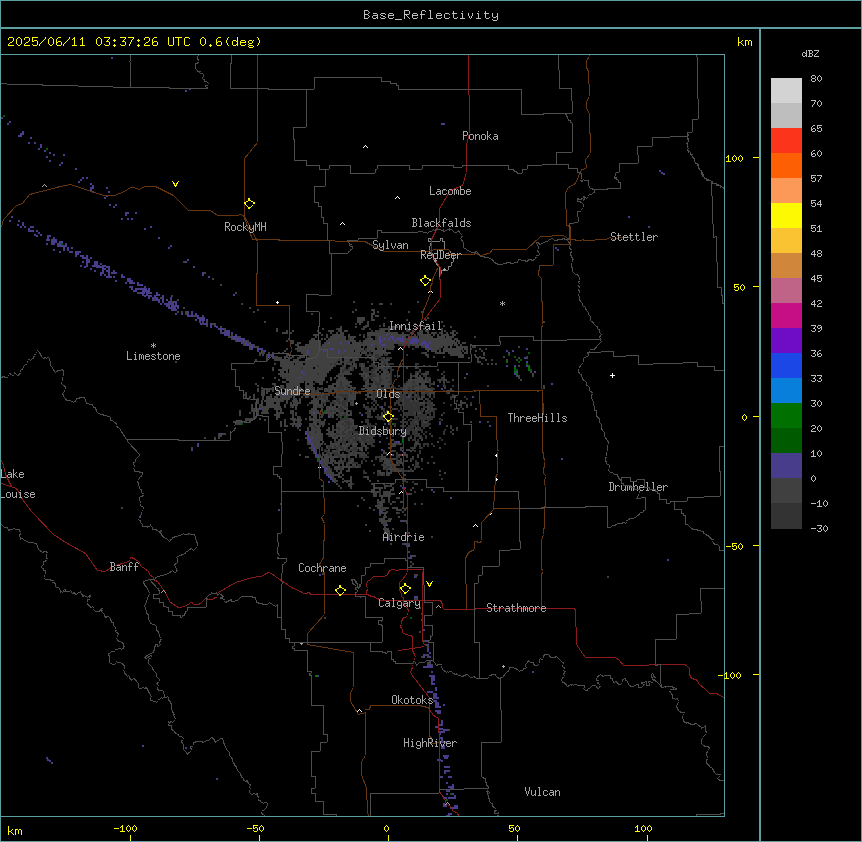Pick the red 65-60 dBZ legend swatch
Screen dimensions: 862x842
pyautogui.click(x=786, y=140)
